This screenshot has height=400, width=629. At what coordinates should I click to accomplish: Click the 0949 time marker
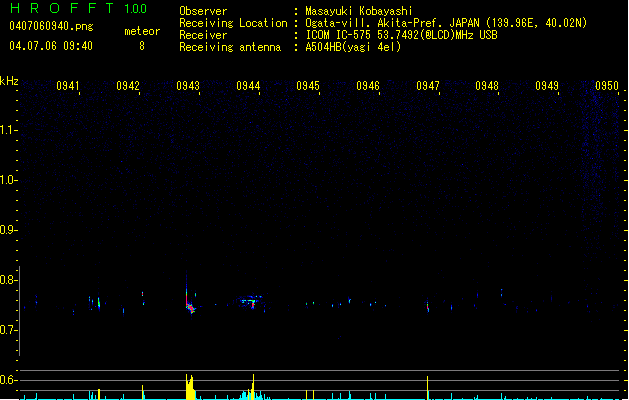pos(547,86)
